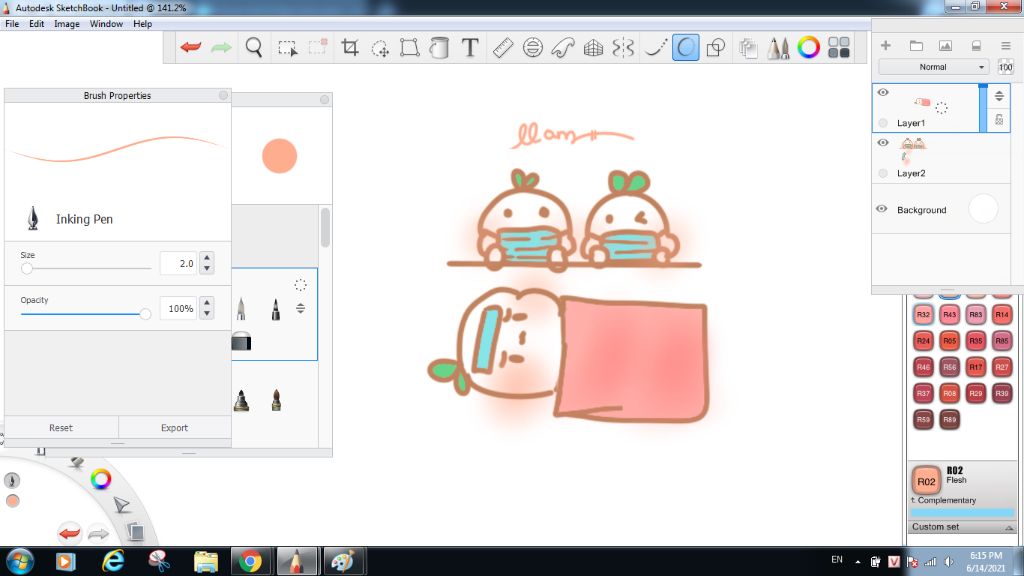
Task: Open the Copic Library grid icon
Action: pyautogui.click(x=839, y=47)
